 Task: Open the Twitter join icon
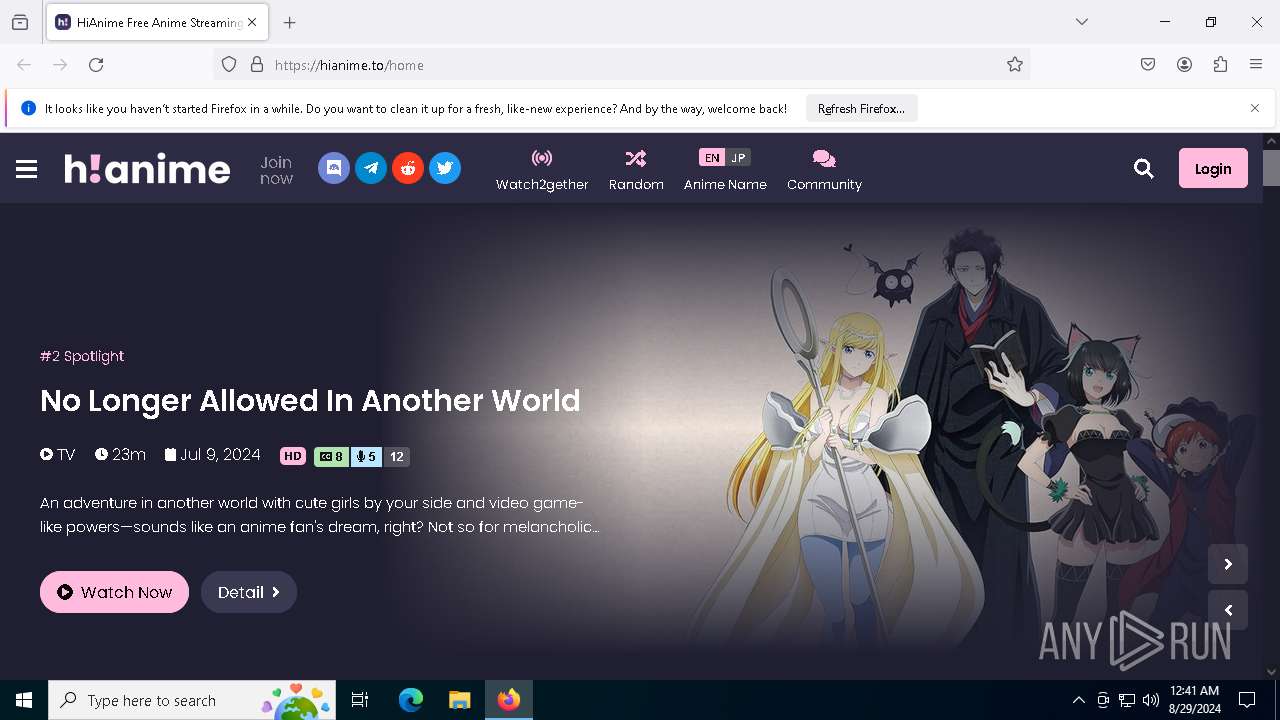coord(445,168)
